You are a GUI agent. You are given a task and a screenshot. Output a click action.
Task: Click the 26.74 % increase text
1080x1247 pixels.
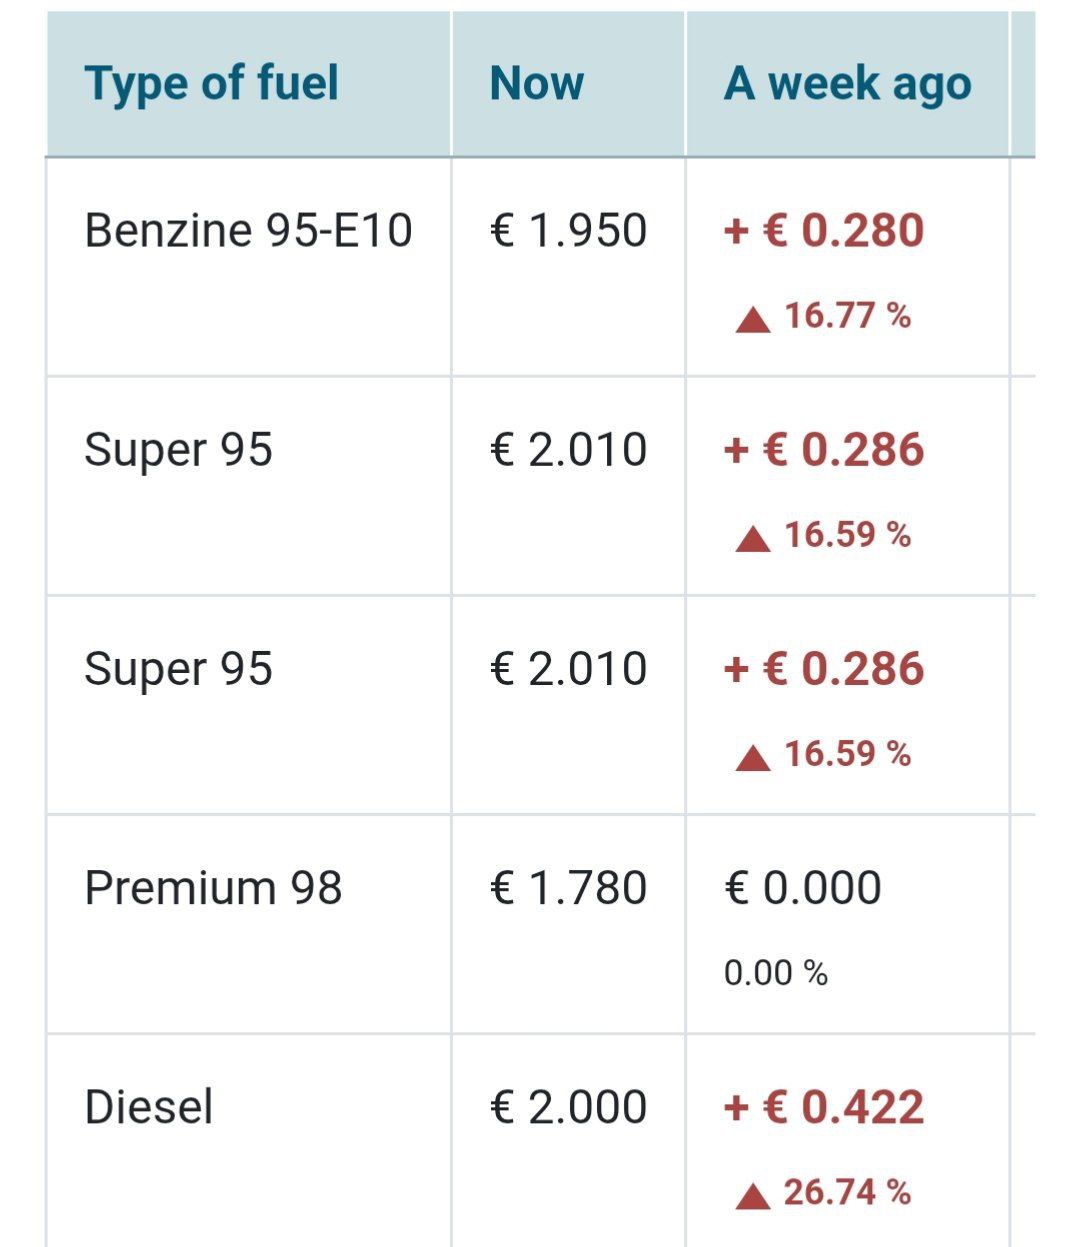(847, 1192)
